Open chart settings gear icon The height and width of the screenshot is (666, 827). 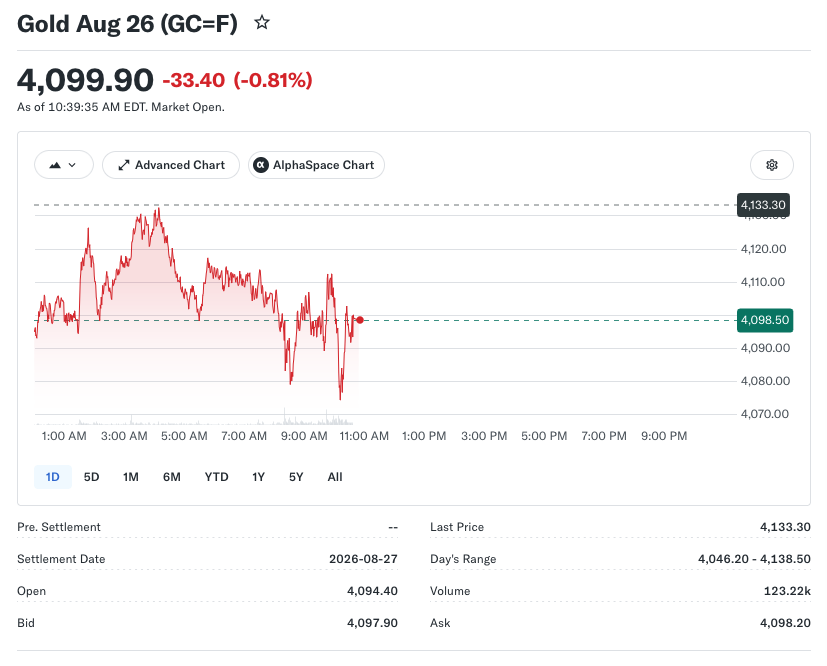772,165
